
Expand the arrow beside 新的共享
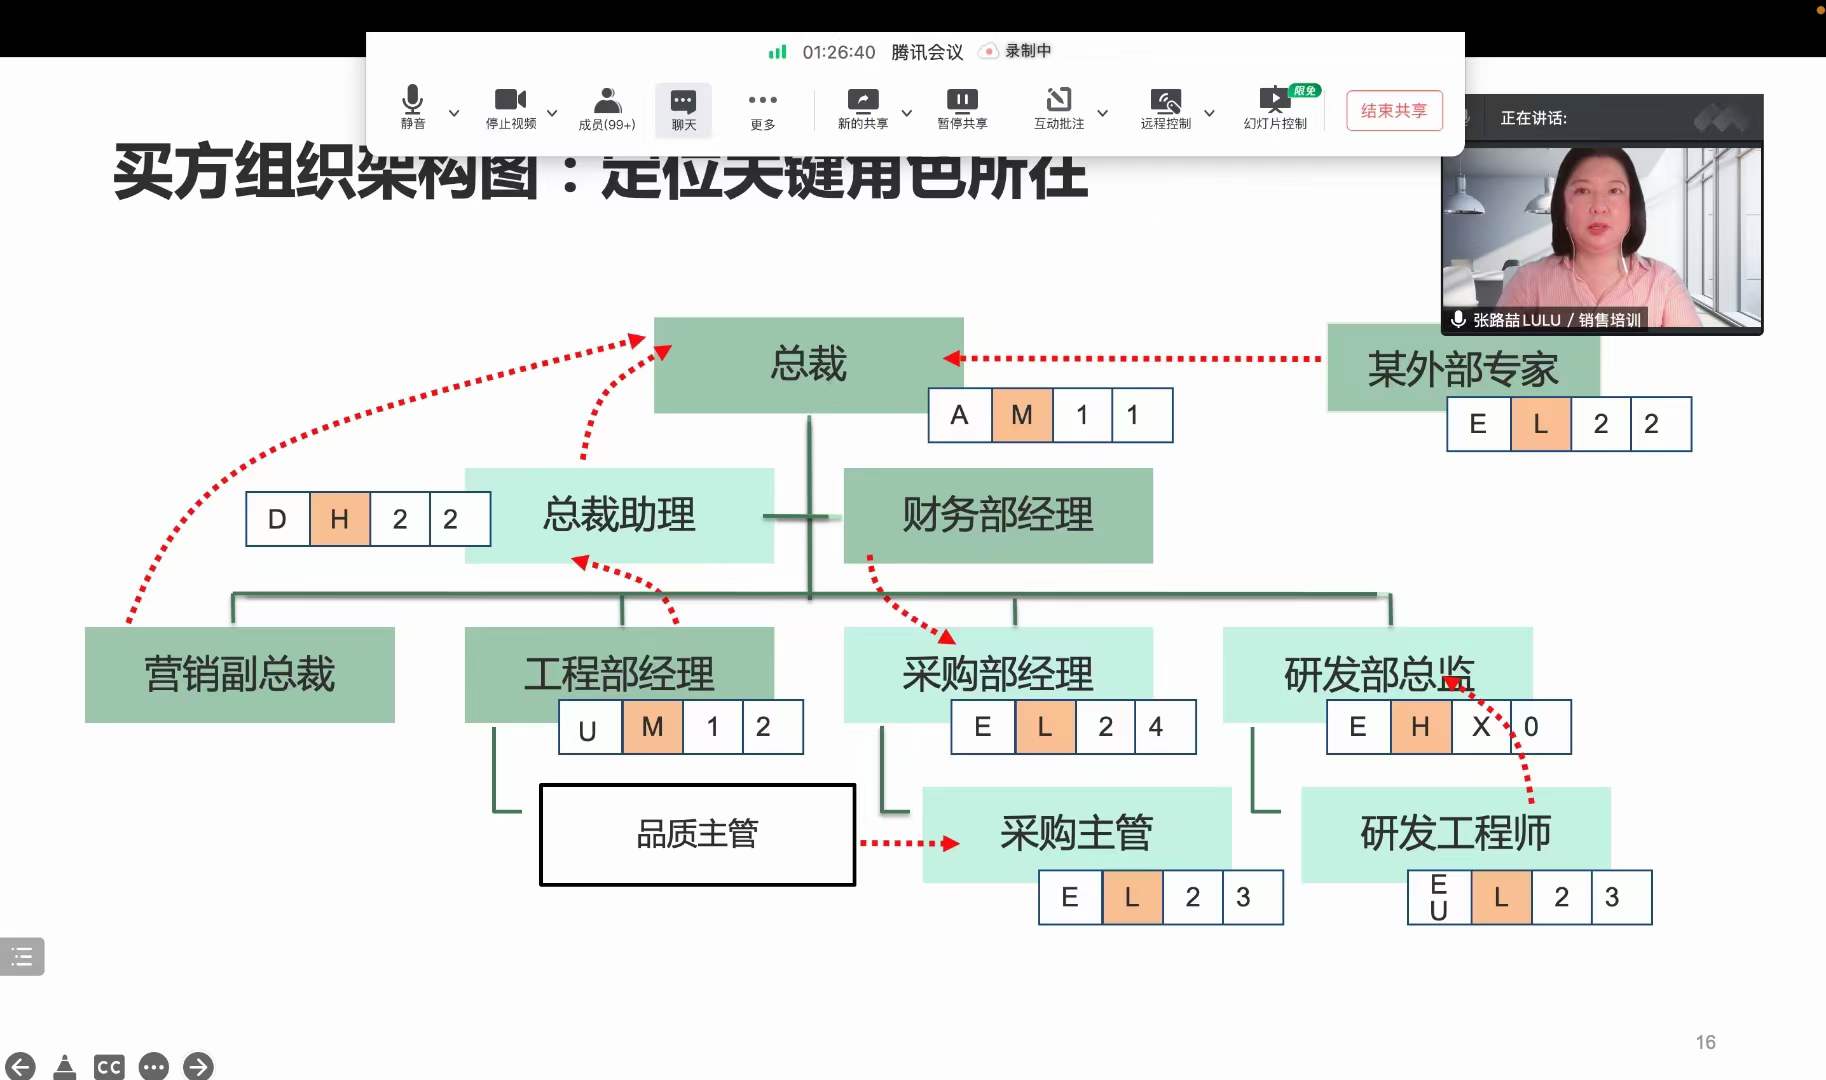click(x=907, y=113)
